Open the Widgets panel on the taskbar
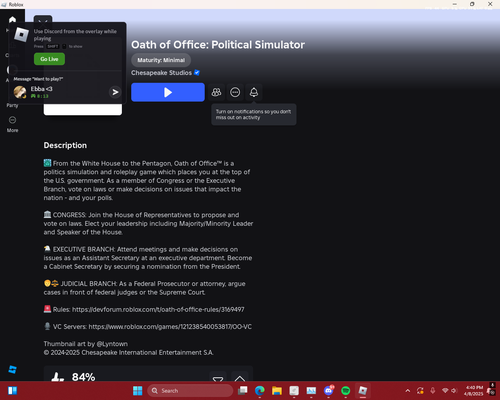This screenshot has width=500, height=400. 12,390
